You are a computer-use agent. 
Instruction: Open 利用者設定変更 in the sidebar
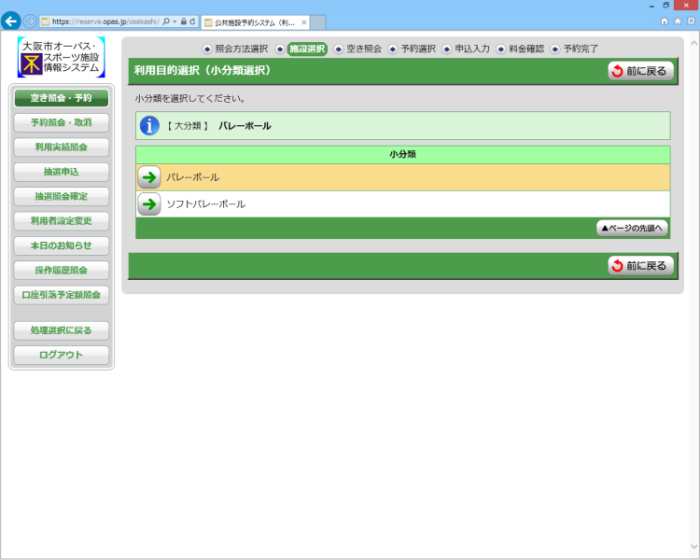[61, 221]
